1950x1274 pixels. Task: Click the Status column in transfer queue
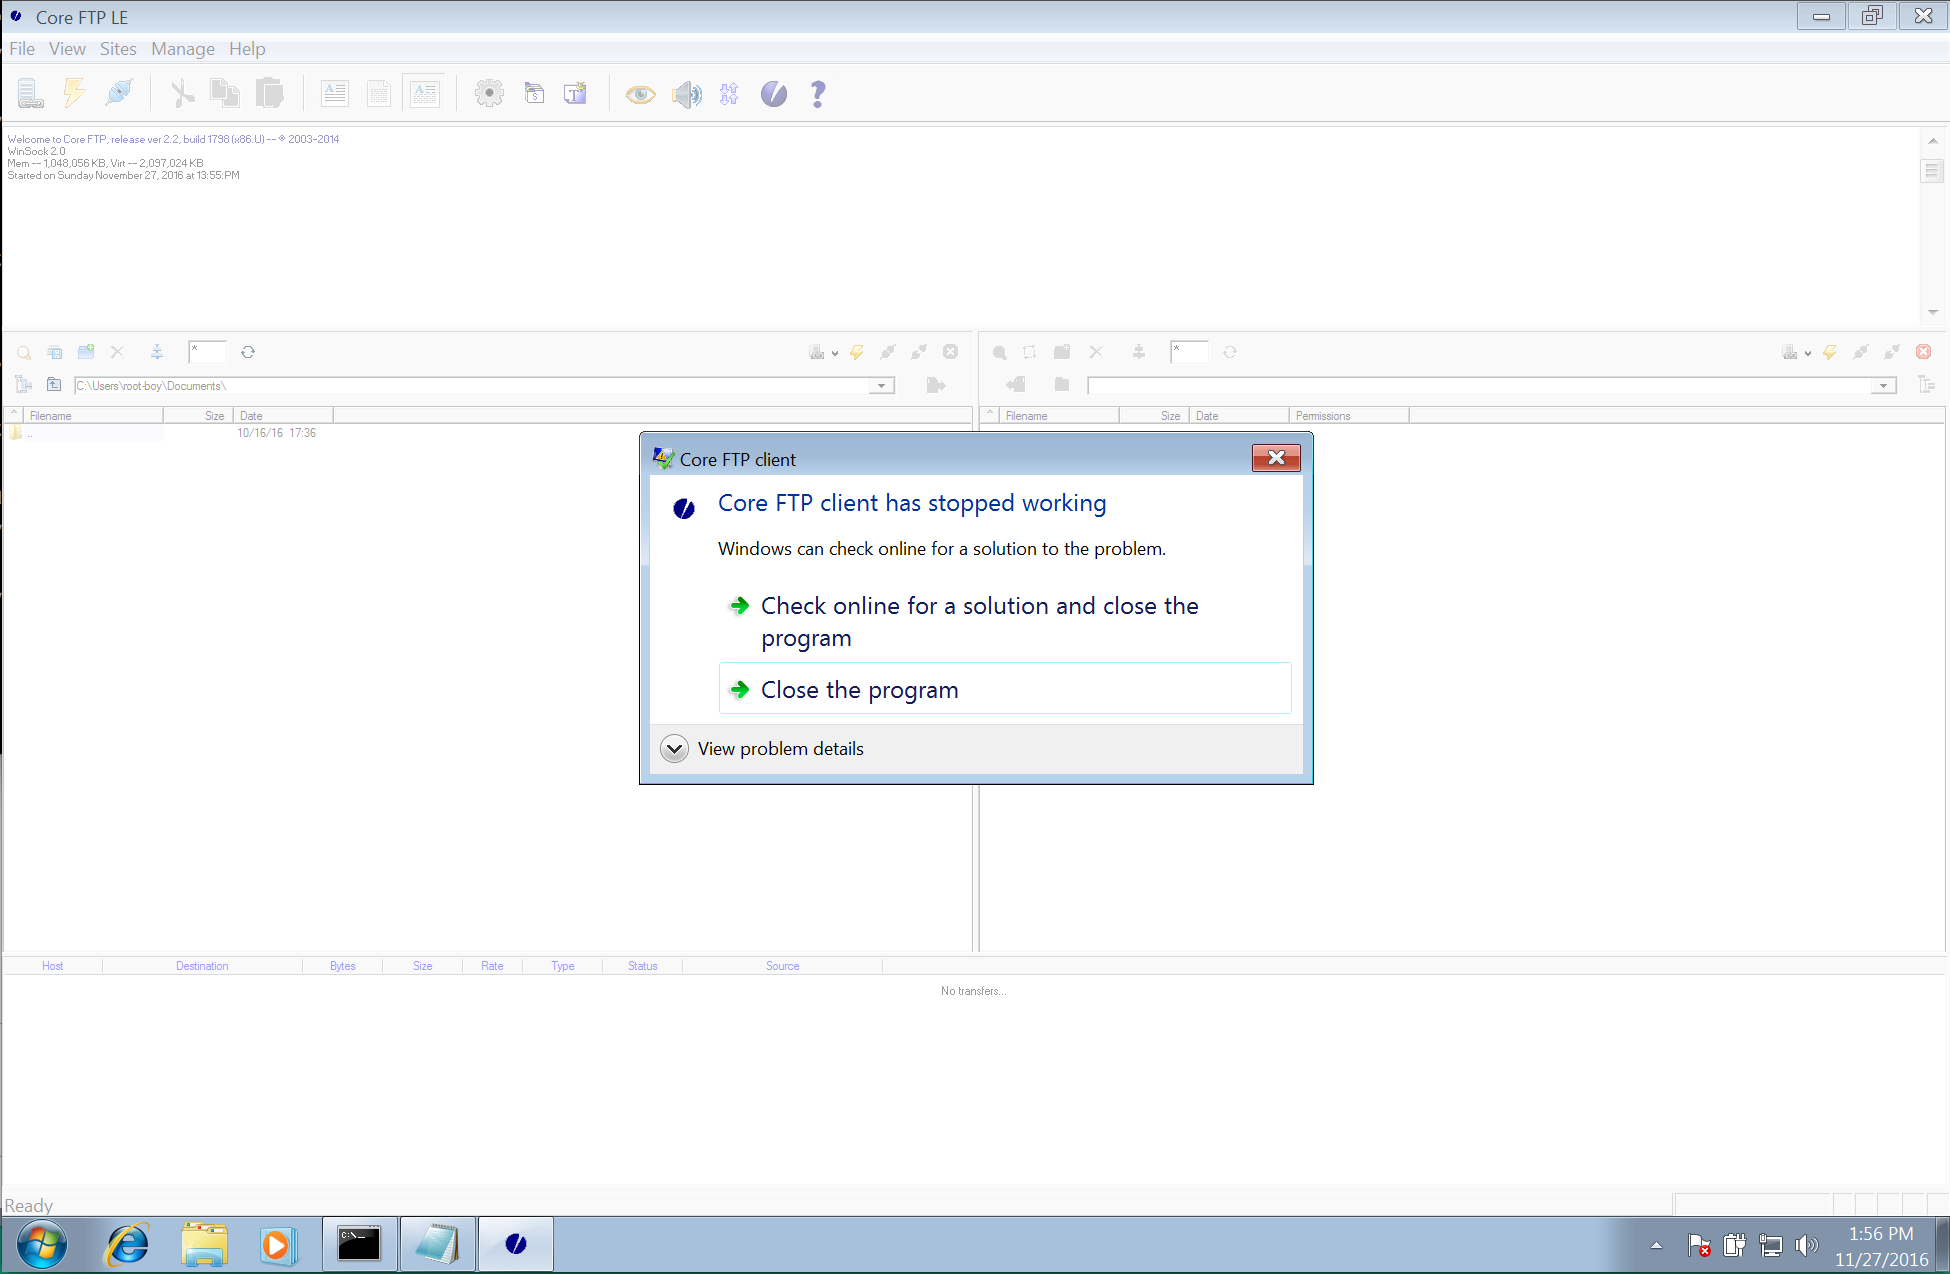click(x=643, y=966)
